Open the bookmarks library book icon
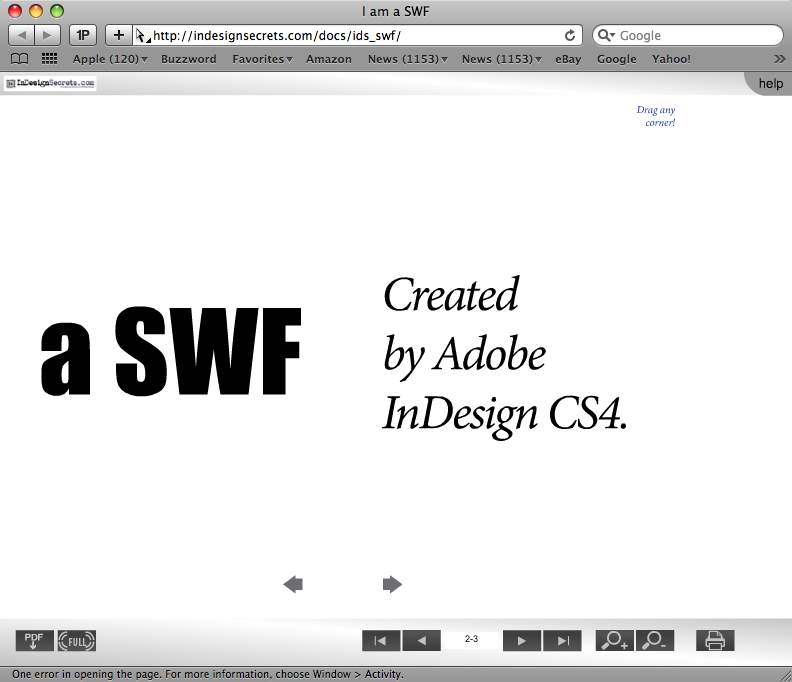This screenshot has width=792, height=682. 19,59
